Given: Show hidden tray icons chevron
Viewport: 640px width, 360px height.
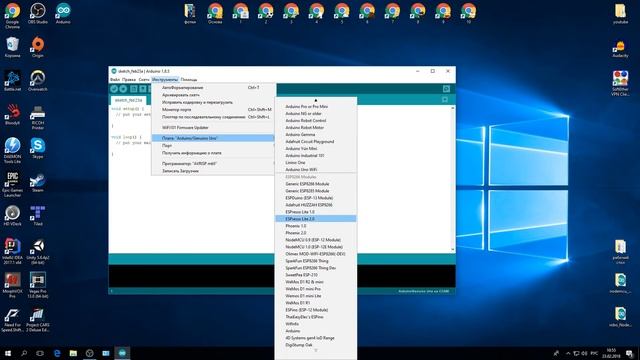Looking at the screenshot, I should pos(568,353).
